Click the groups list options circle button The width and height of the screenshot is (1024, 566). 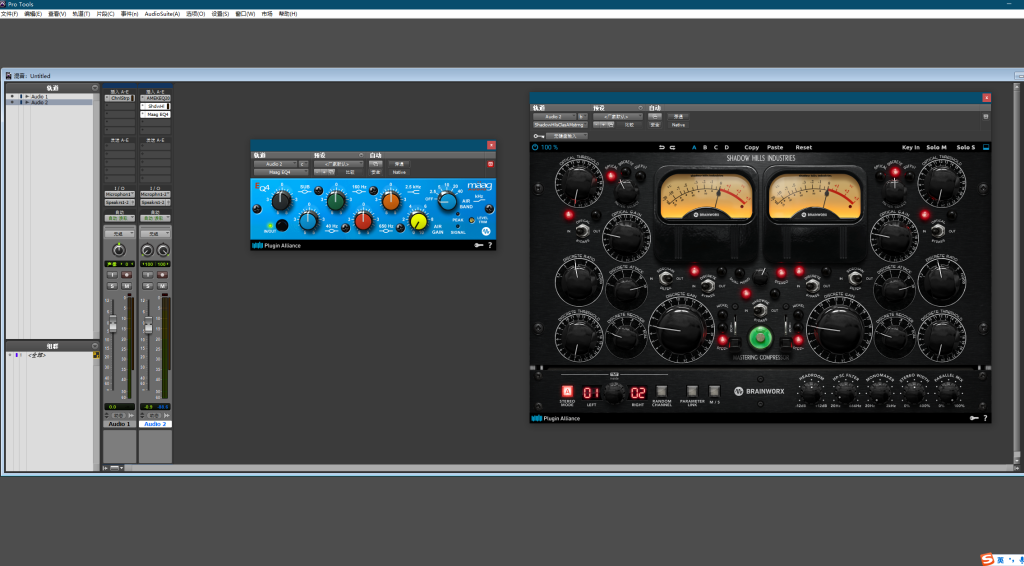95,346
